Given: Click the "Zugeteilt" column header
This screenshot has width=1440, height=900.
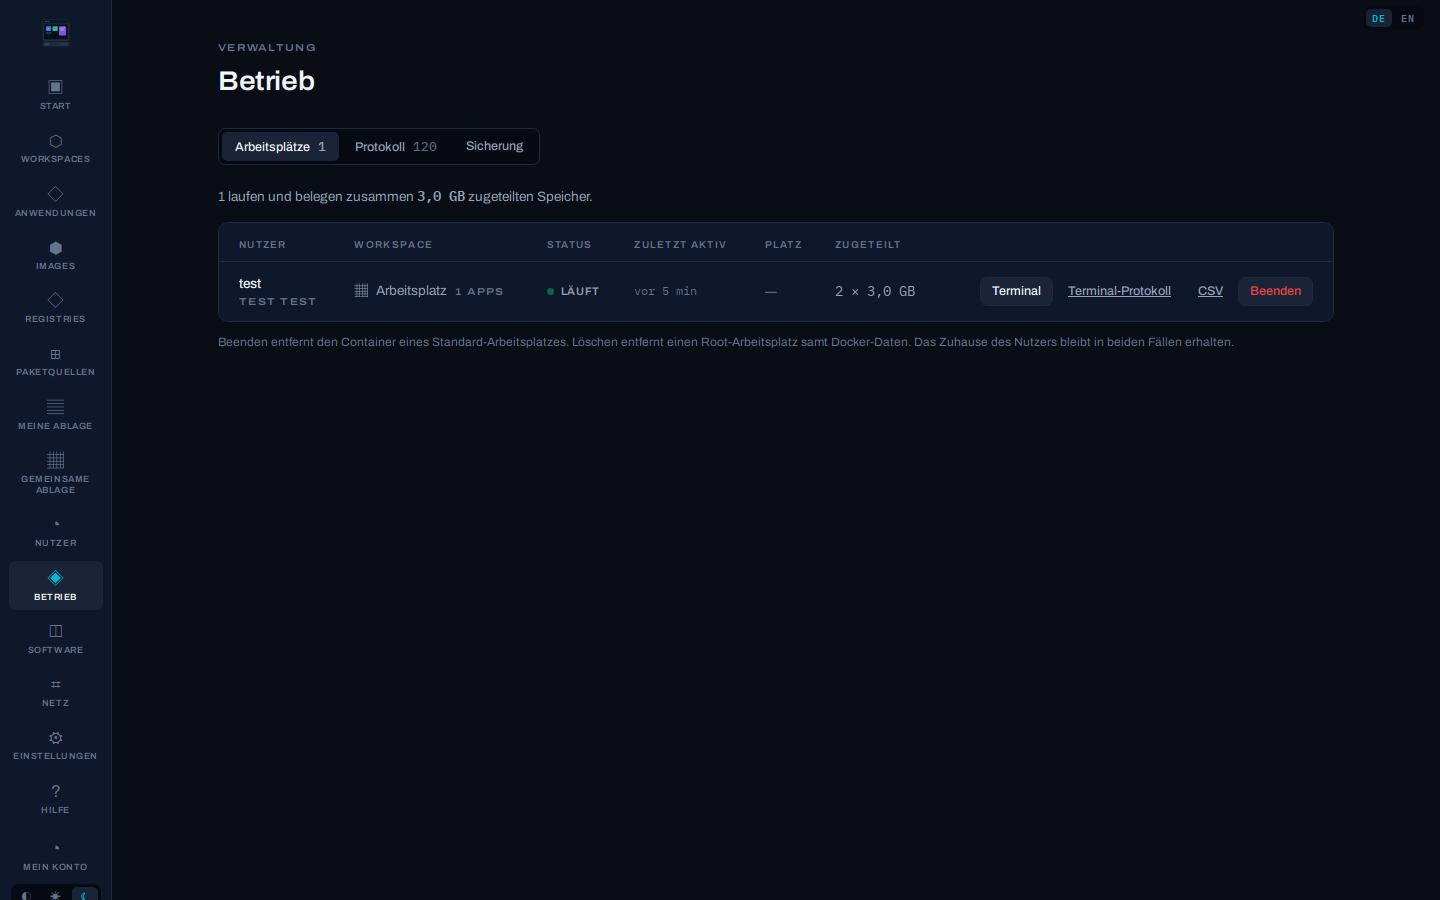Looking at the screenshot, I should 868,244.
